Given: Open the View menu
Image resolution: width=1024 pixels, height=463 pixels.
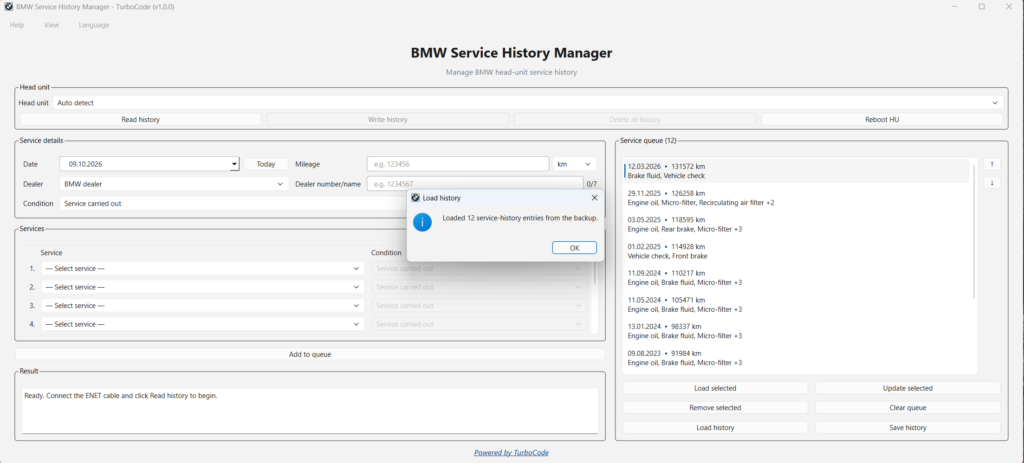Looking at the screenshot, I should coord(52,25).
